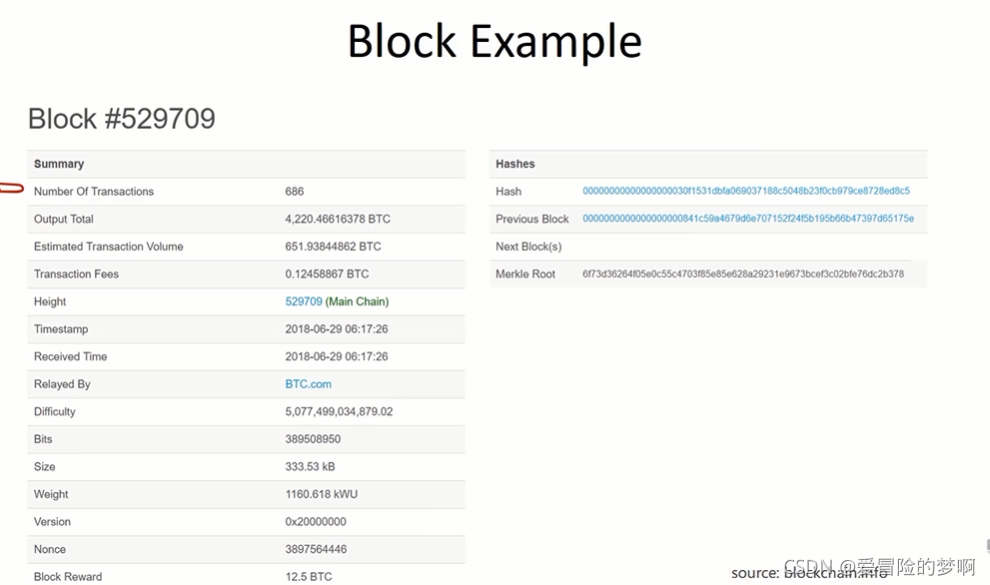Select the Bits value 389508950
The height and width of the screenshot is (585, 990).
tap(313, 439)
